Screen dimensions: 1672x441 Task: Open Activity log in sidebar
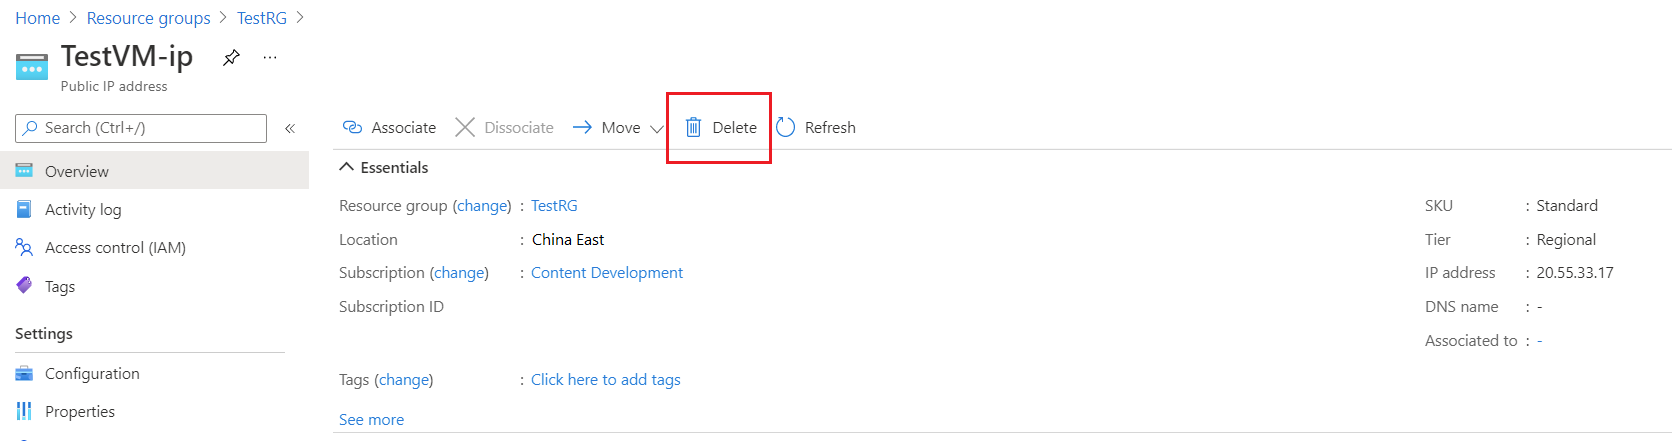83,210
